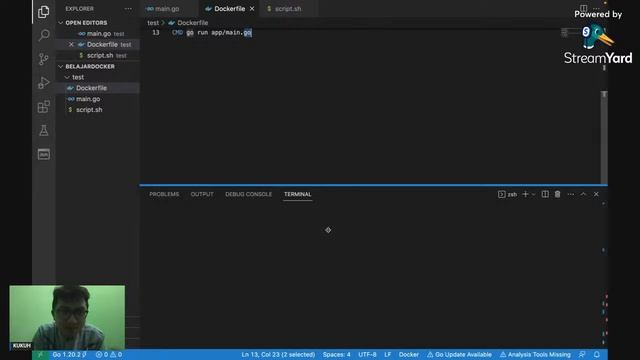
Task: Click Go Update Available warning
Action: click(x=459, y=355)
